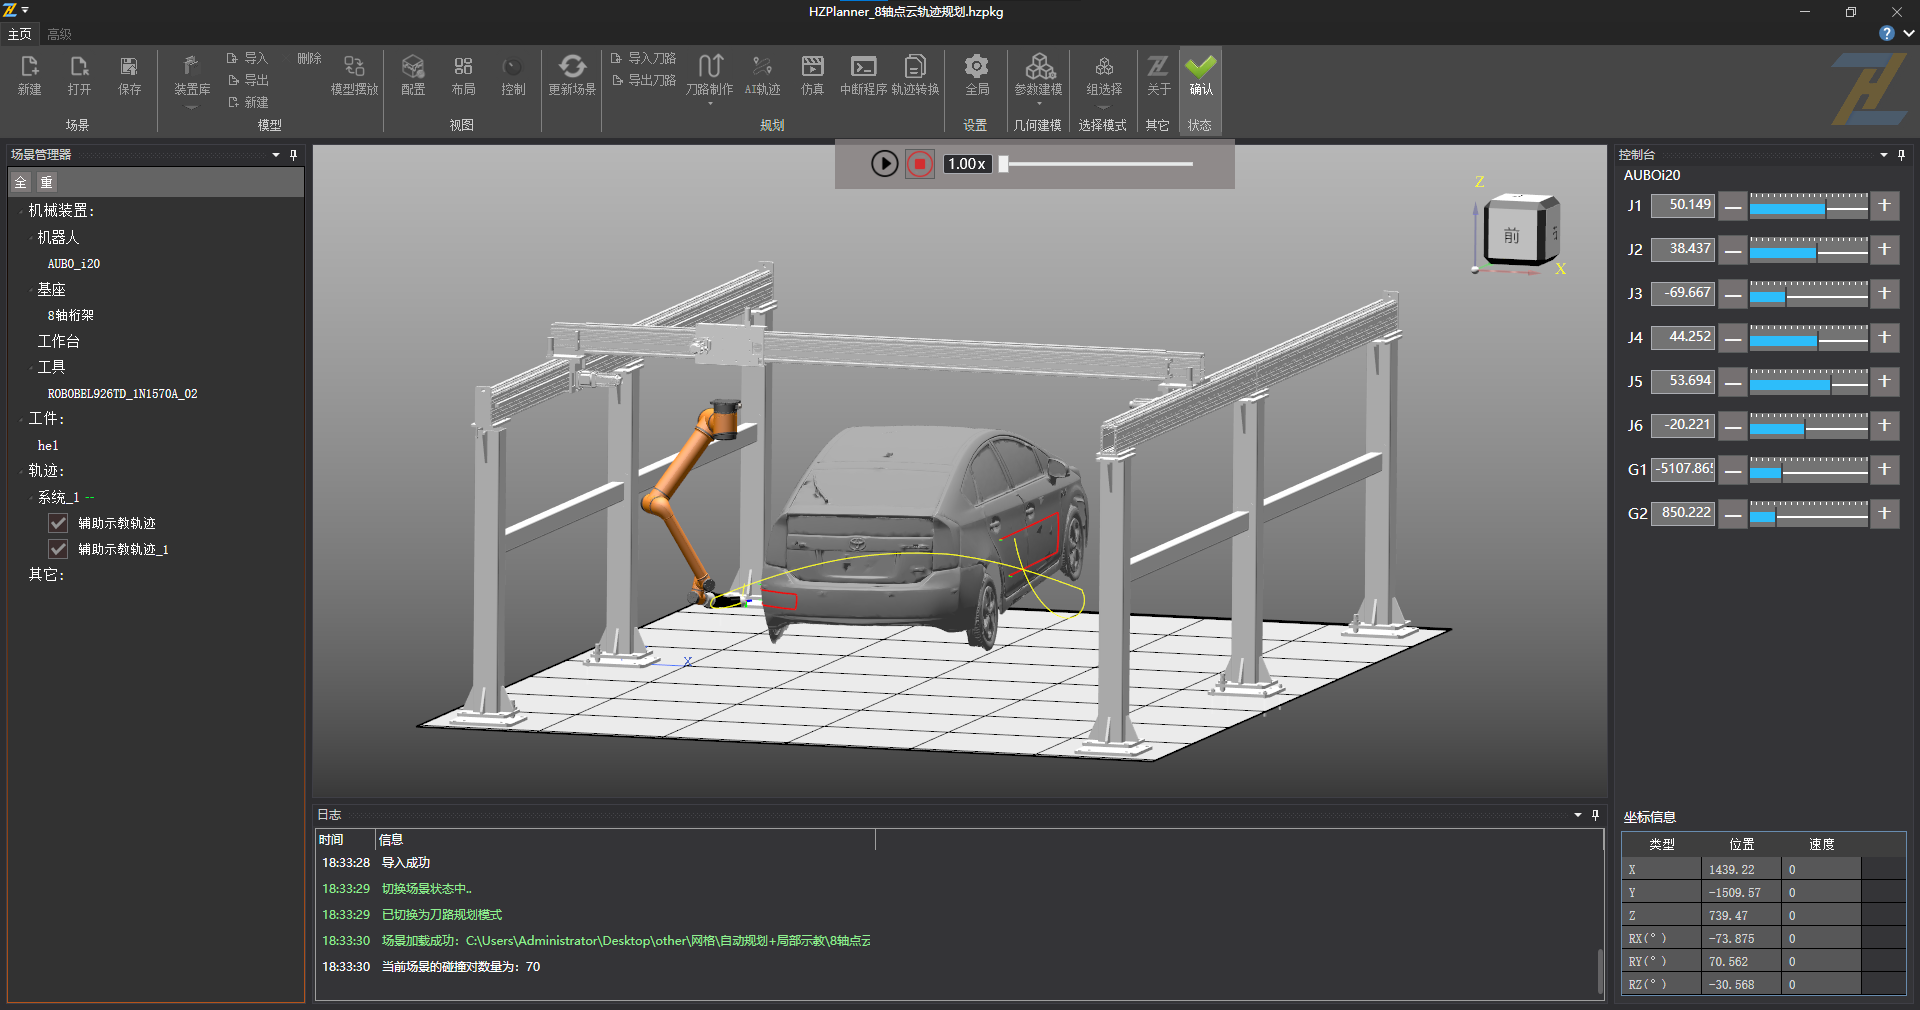Click the simulation speed slider track
Viewport: 1920px width, 1010px height.
(1100, 164)
